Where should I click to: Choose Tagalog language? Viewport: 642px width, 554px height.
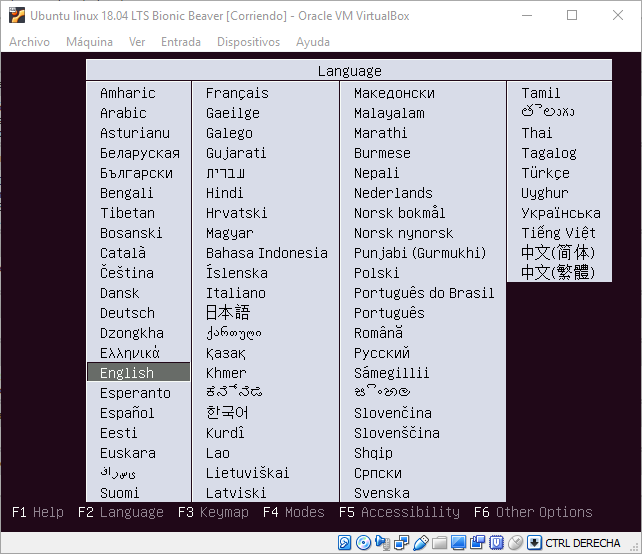[549, 153]
